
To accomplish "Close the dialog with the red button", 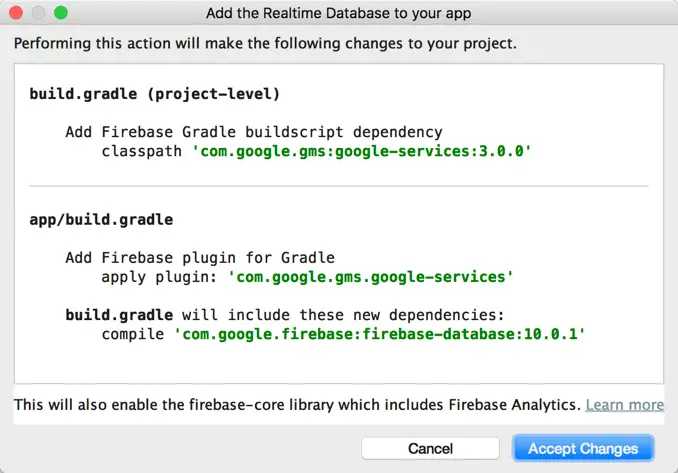I will (x=17, y=13).
